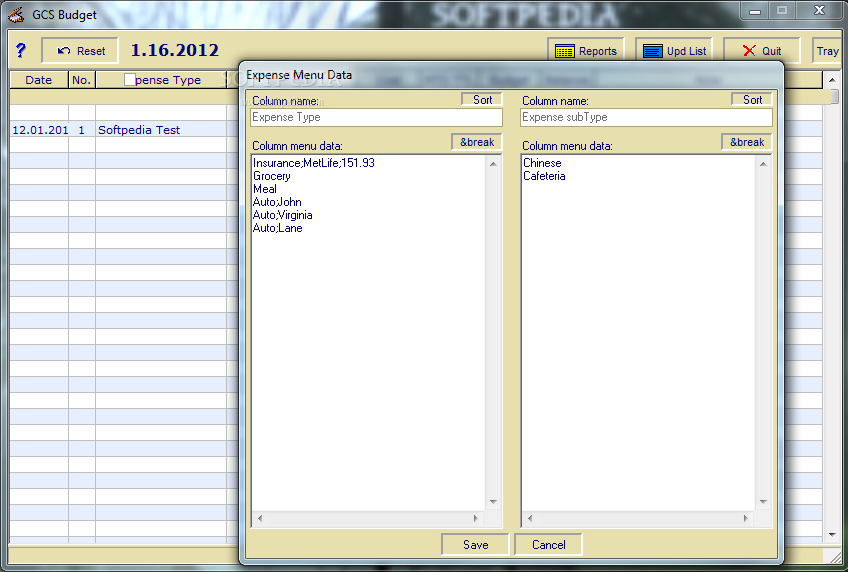This screenshot has height=572, width=848.
Task: Click the Reset button
Action: point(80,51)
